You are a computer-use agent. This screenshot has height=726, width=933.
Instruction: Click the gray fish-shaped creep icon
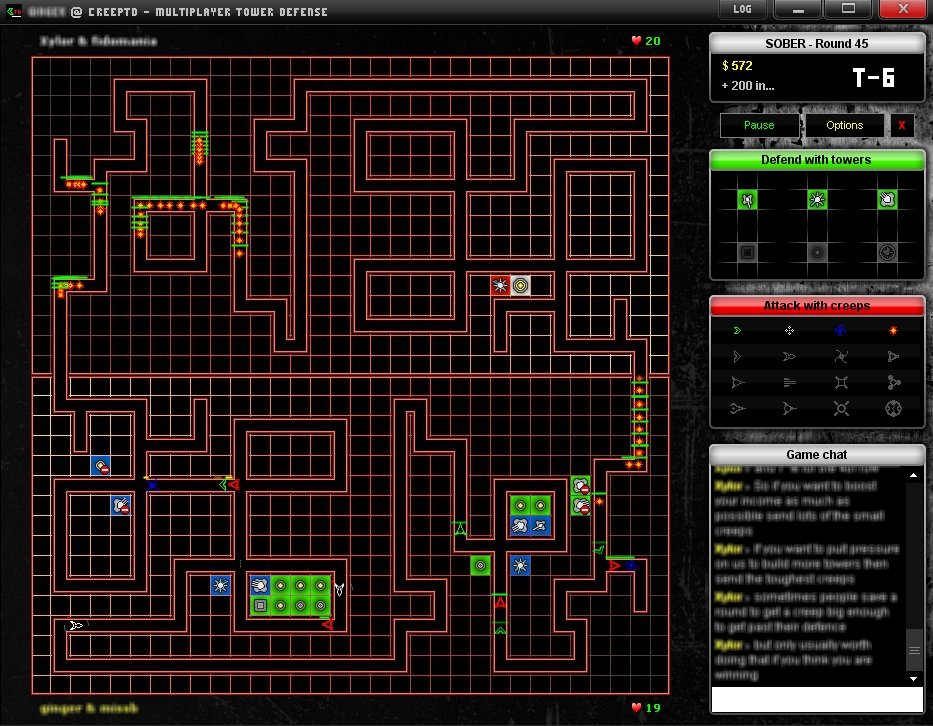coord(789,356)
